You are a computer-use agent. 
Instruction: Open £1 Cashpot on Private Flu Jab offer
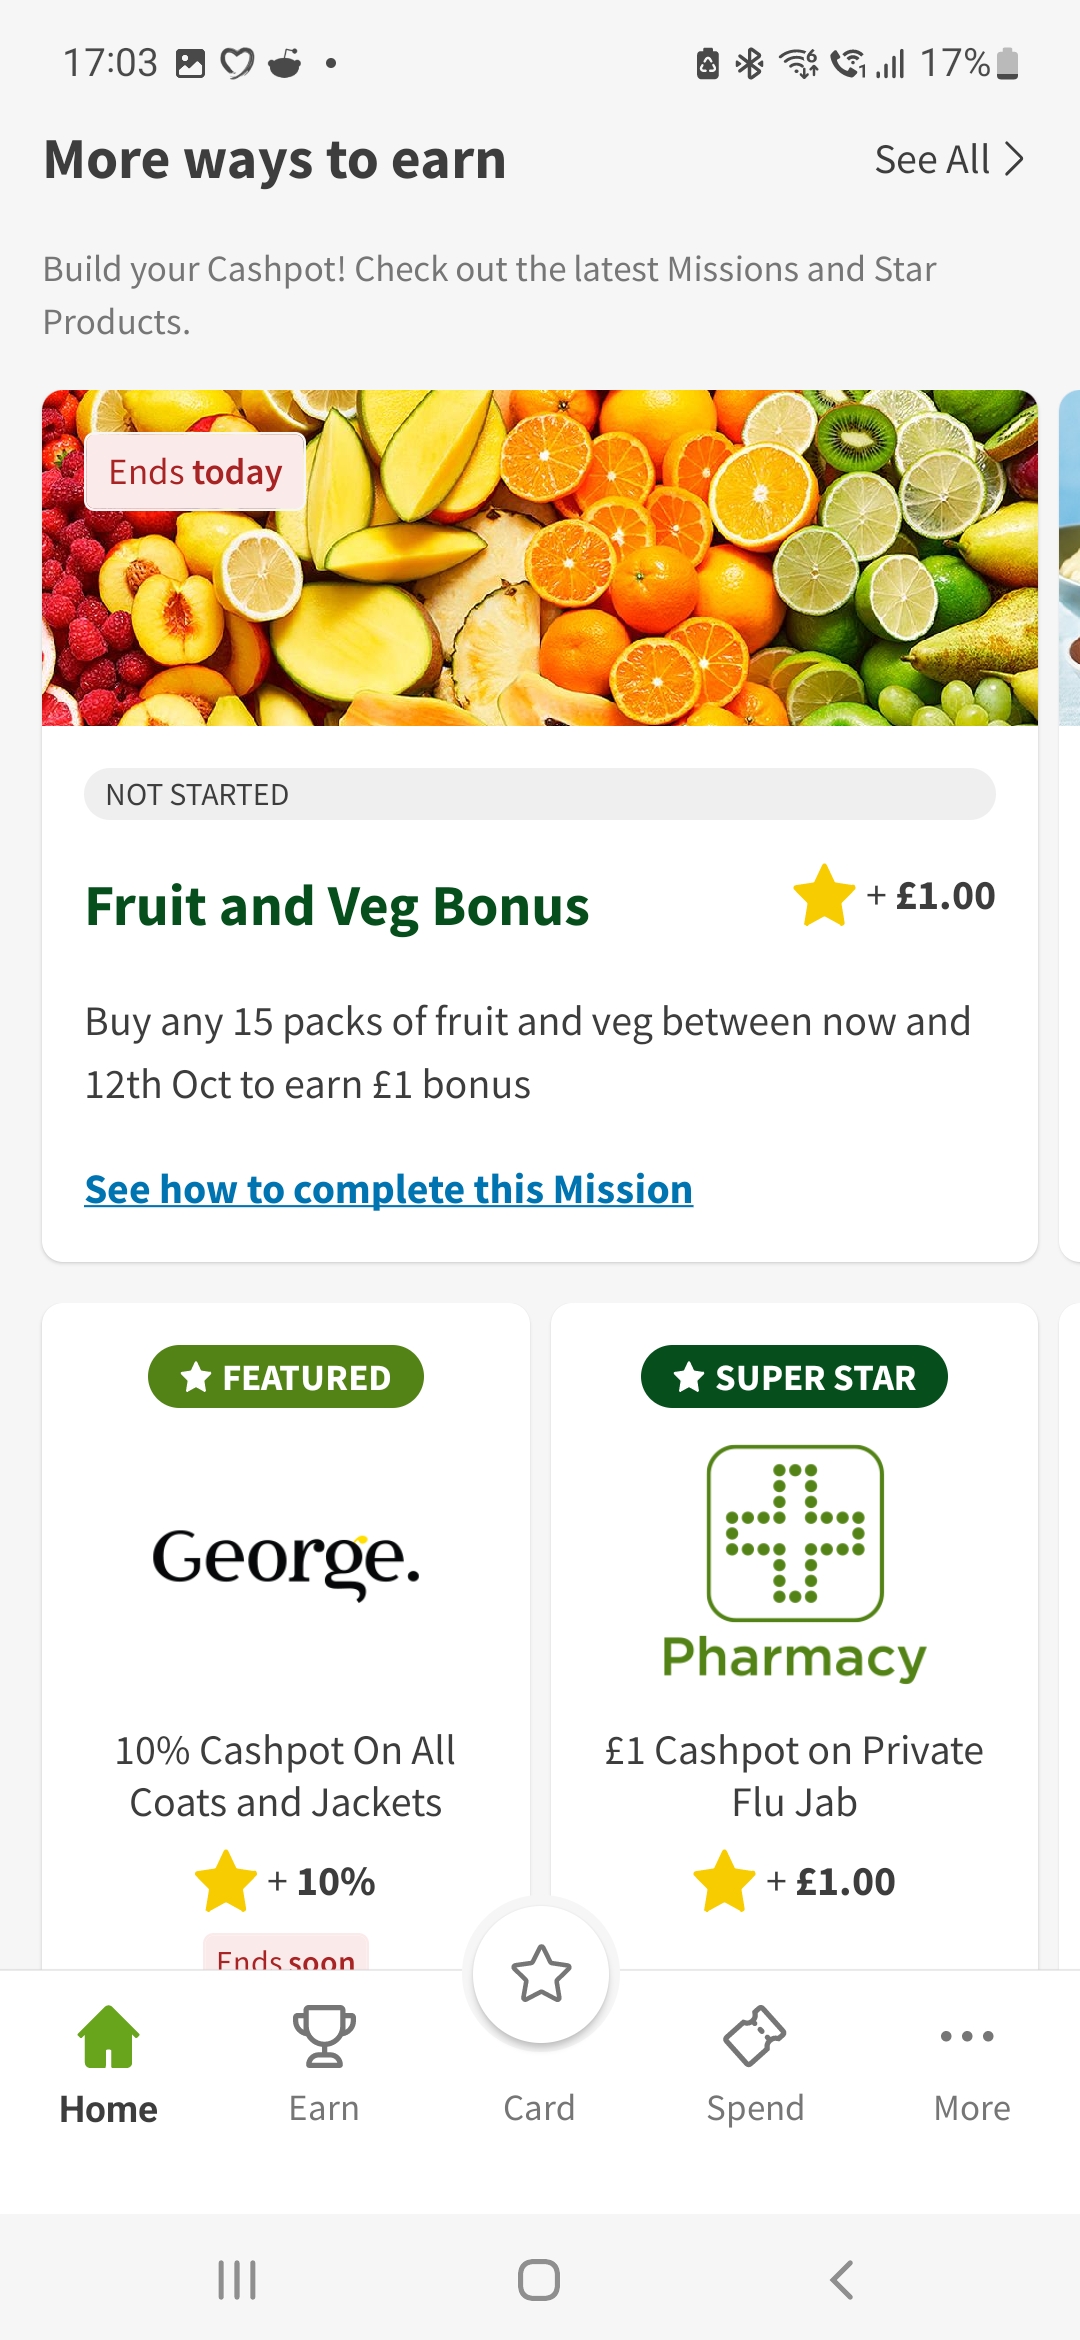794,1776
